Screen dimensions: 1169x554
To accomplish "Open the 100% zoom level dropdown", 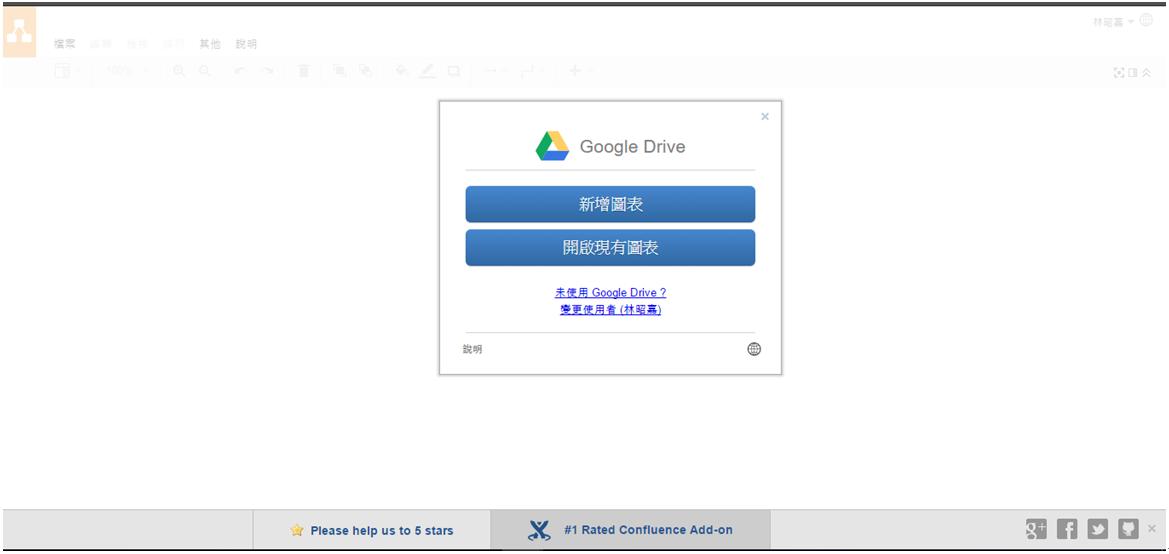I will point(127,71).
